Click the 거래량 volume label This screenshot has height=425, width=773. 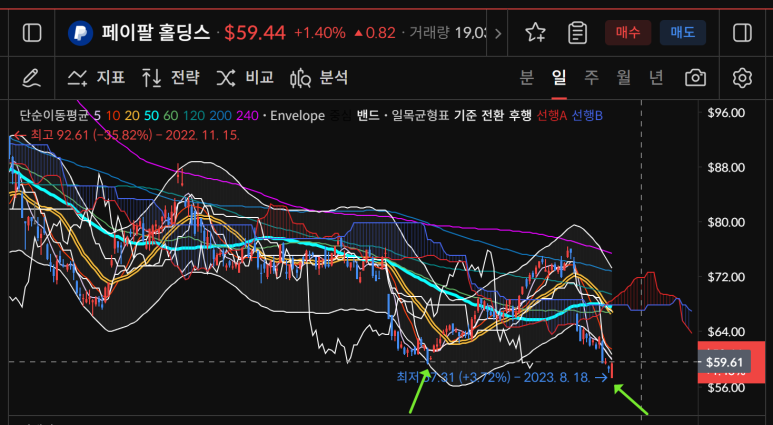pyautogui.click(x=429, y=33)
